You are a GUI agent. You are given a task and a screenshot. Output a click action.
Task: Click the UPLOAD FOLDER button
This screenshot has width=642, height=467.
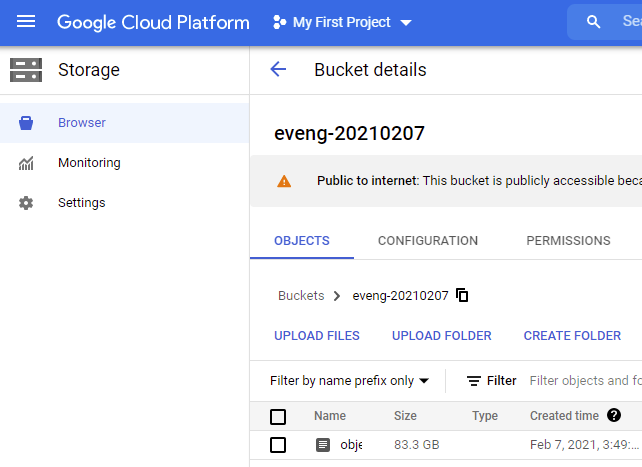click(442, 336)
